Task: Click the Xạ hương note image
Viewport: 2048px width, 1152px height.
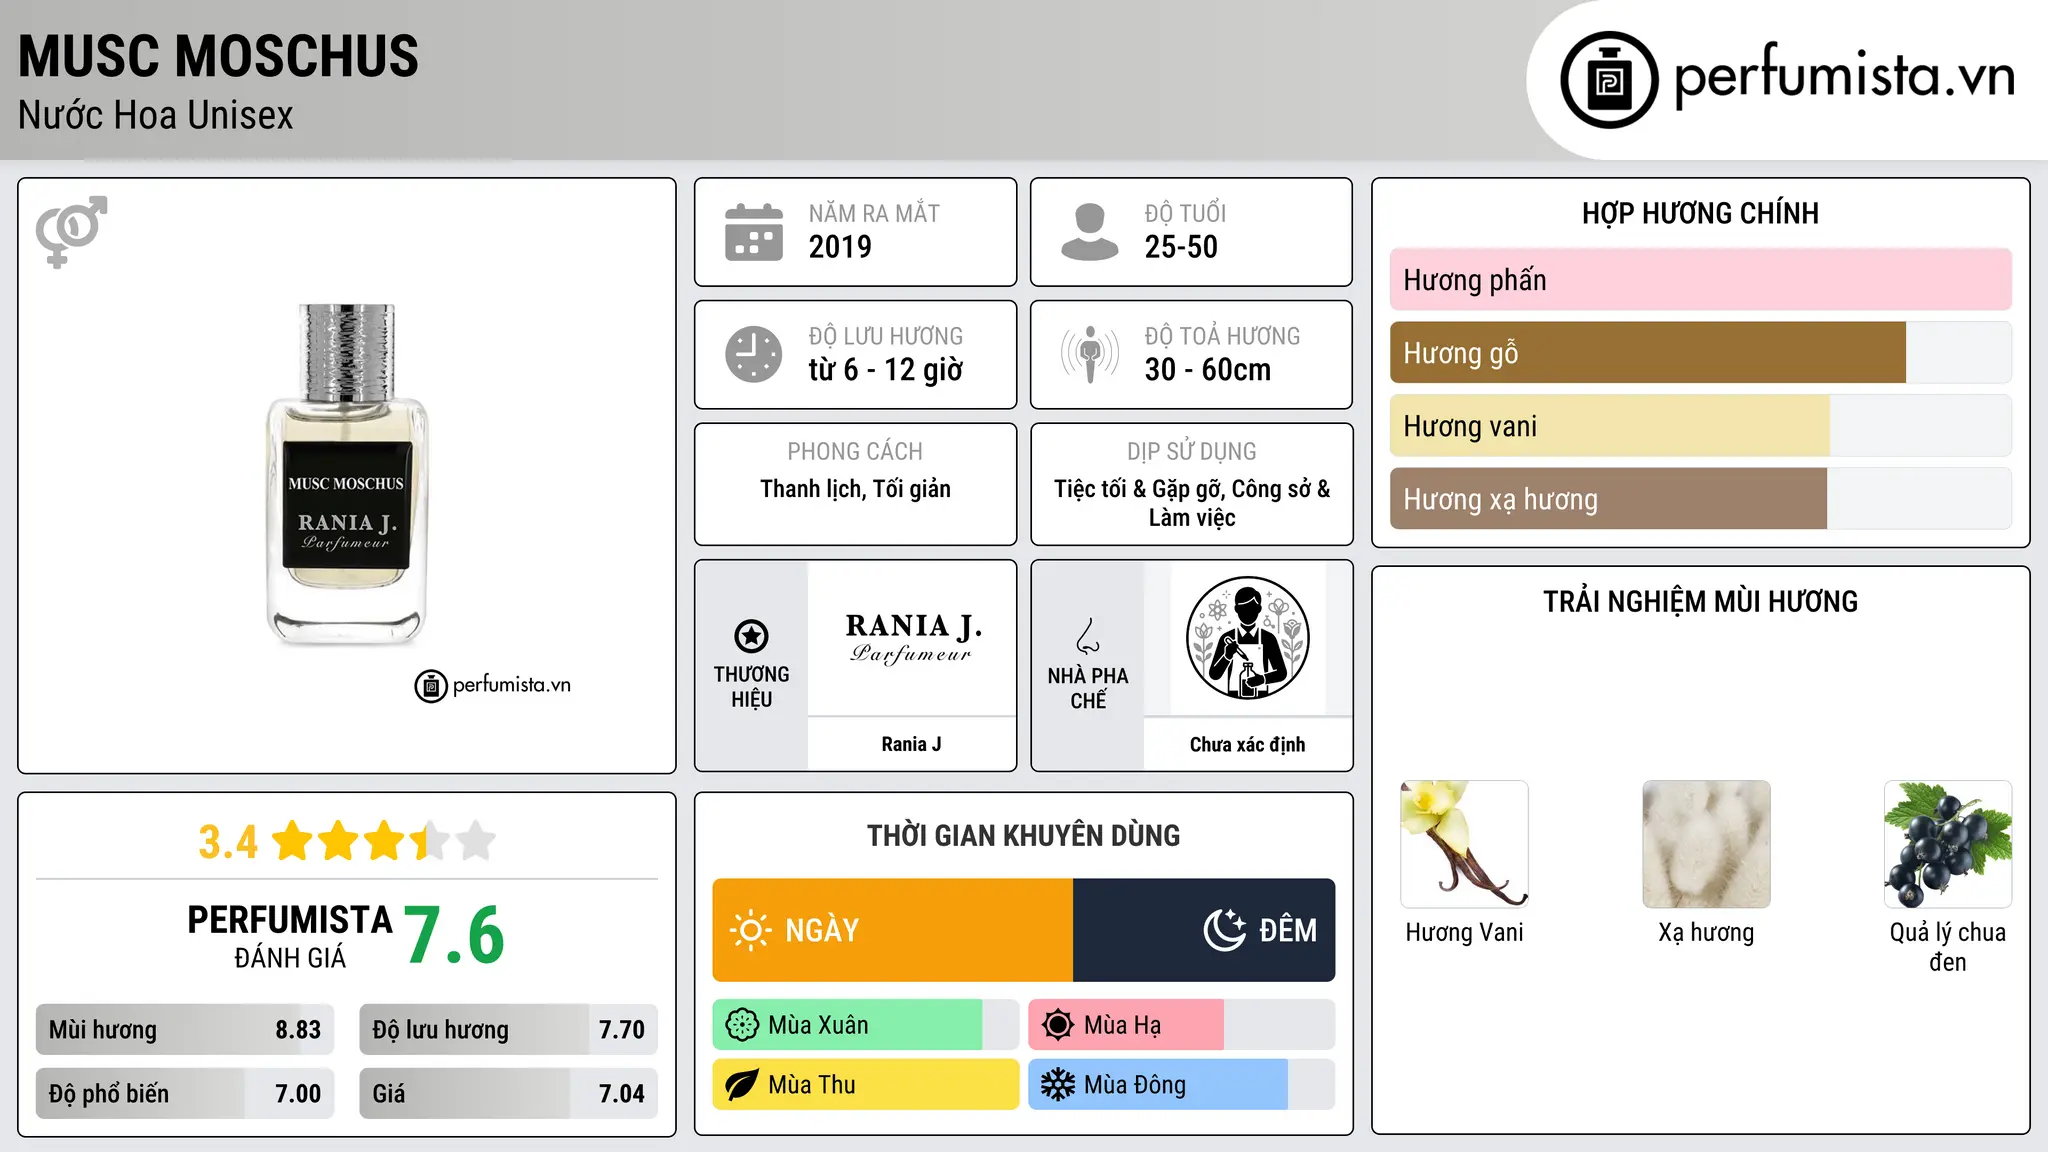Action: coord(1707,844)
